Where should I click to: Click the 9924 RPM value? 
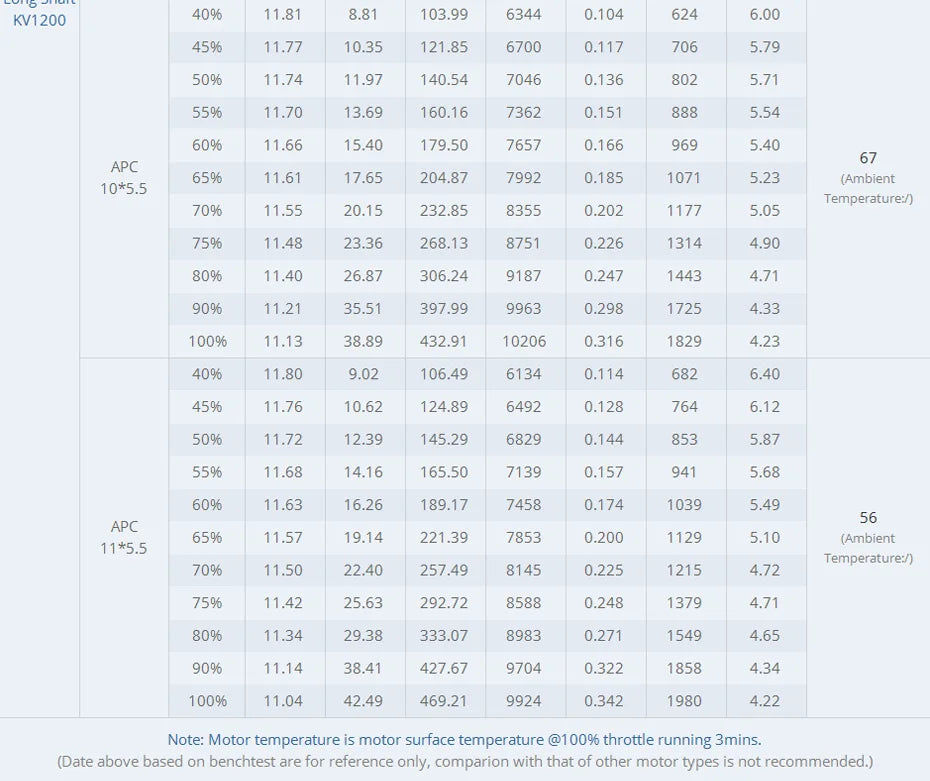coord(524,701)
